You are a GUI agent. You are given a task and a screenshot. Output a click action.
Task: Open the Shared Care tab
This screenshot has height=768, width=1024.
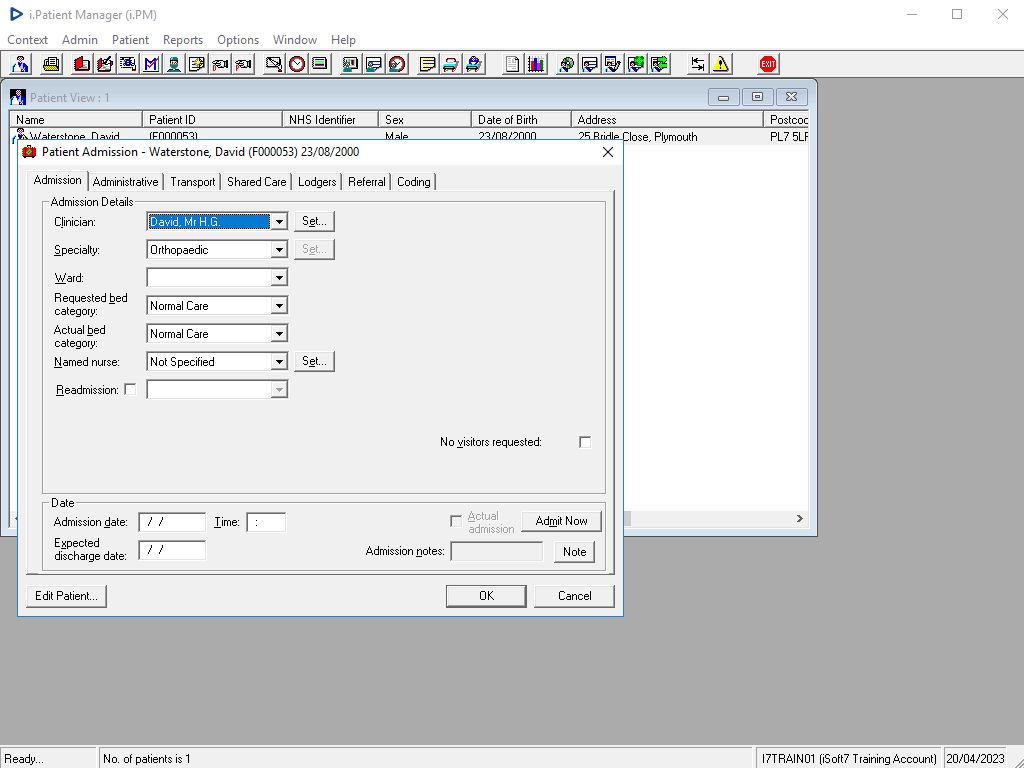point(257,182)
